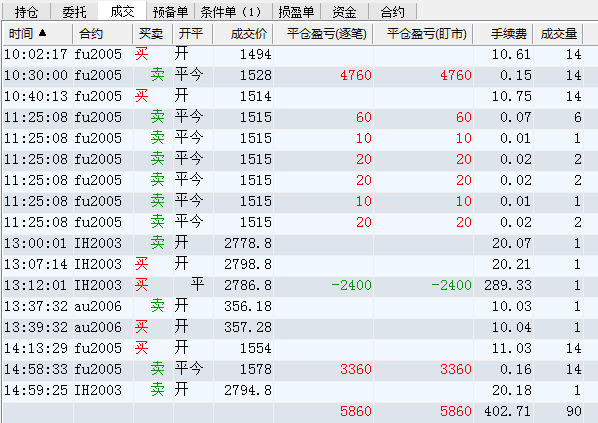Image resolution: width=598 pixels, height=423 pixels.
Task: Switch to the 持仓 tab
Action: (26, 12)
